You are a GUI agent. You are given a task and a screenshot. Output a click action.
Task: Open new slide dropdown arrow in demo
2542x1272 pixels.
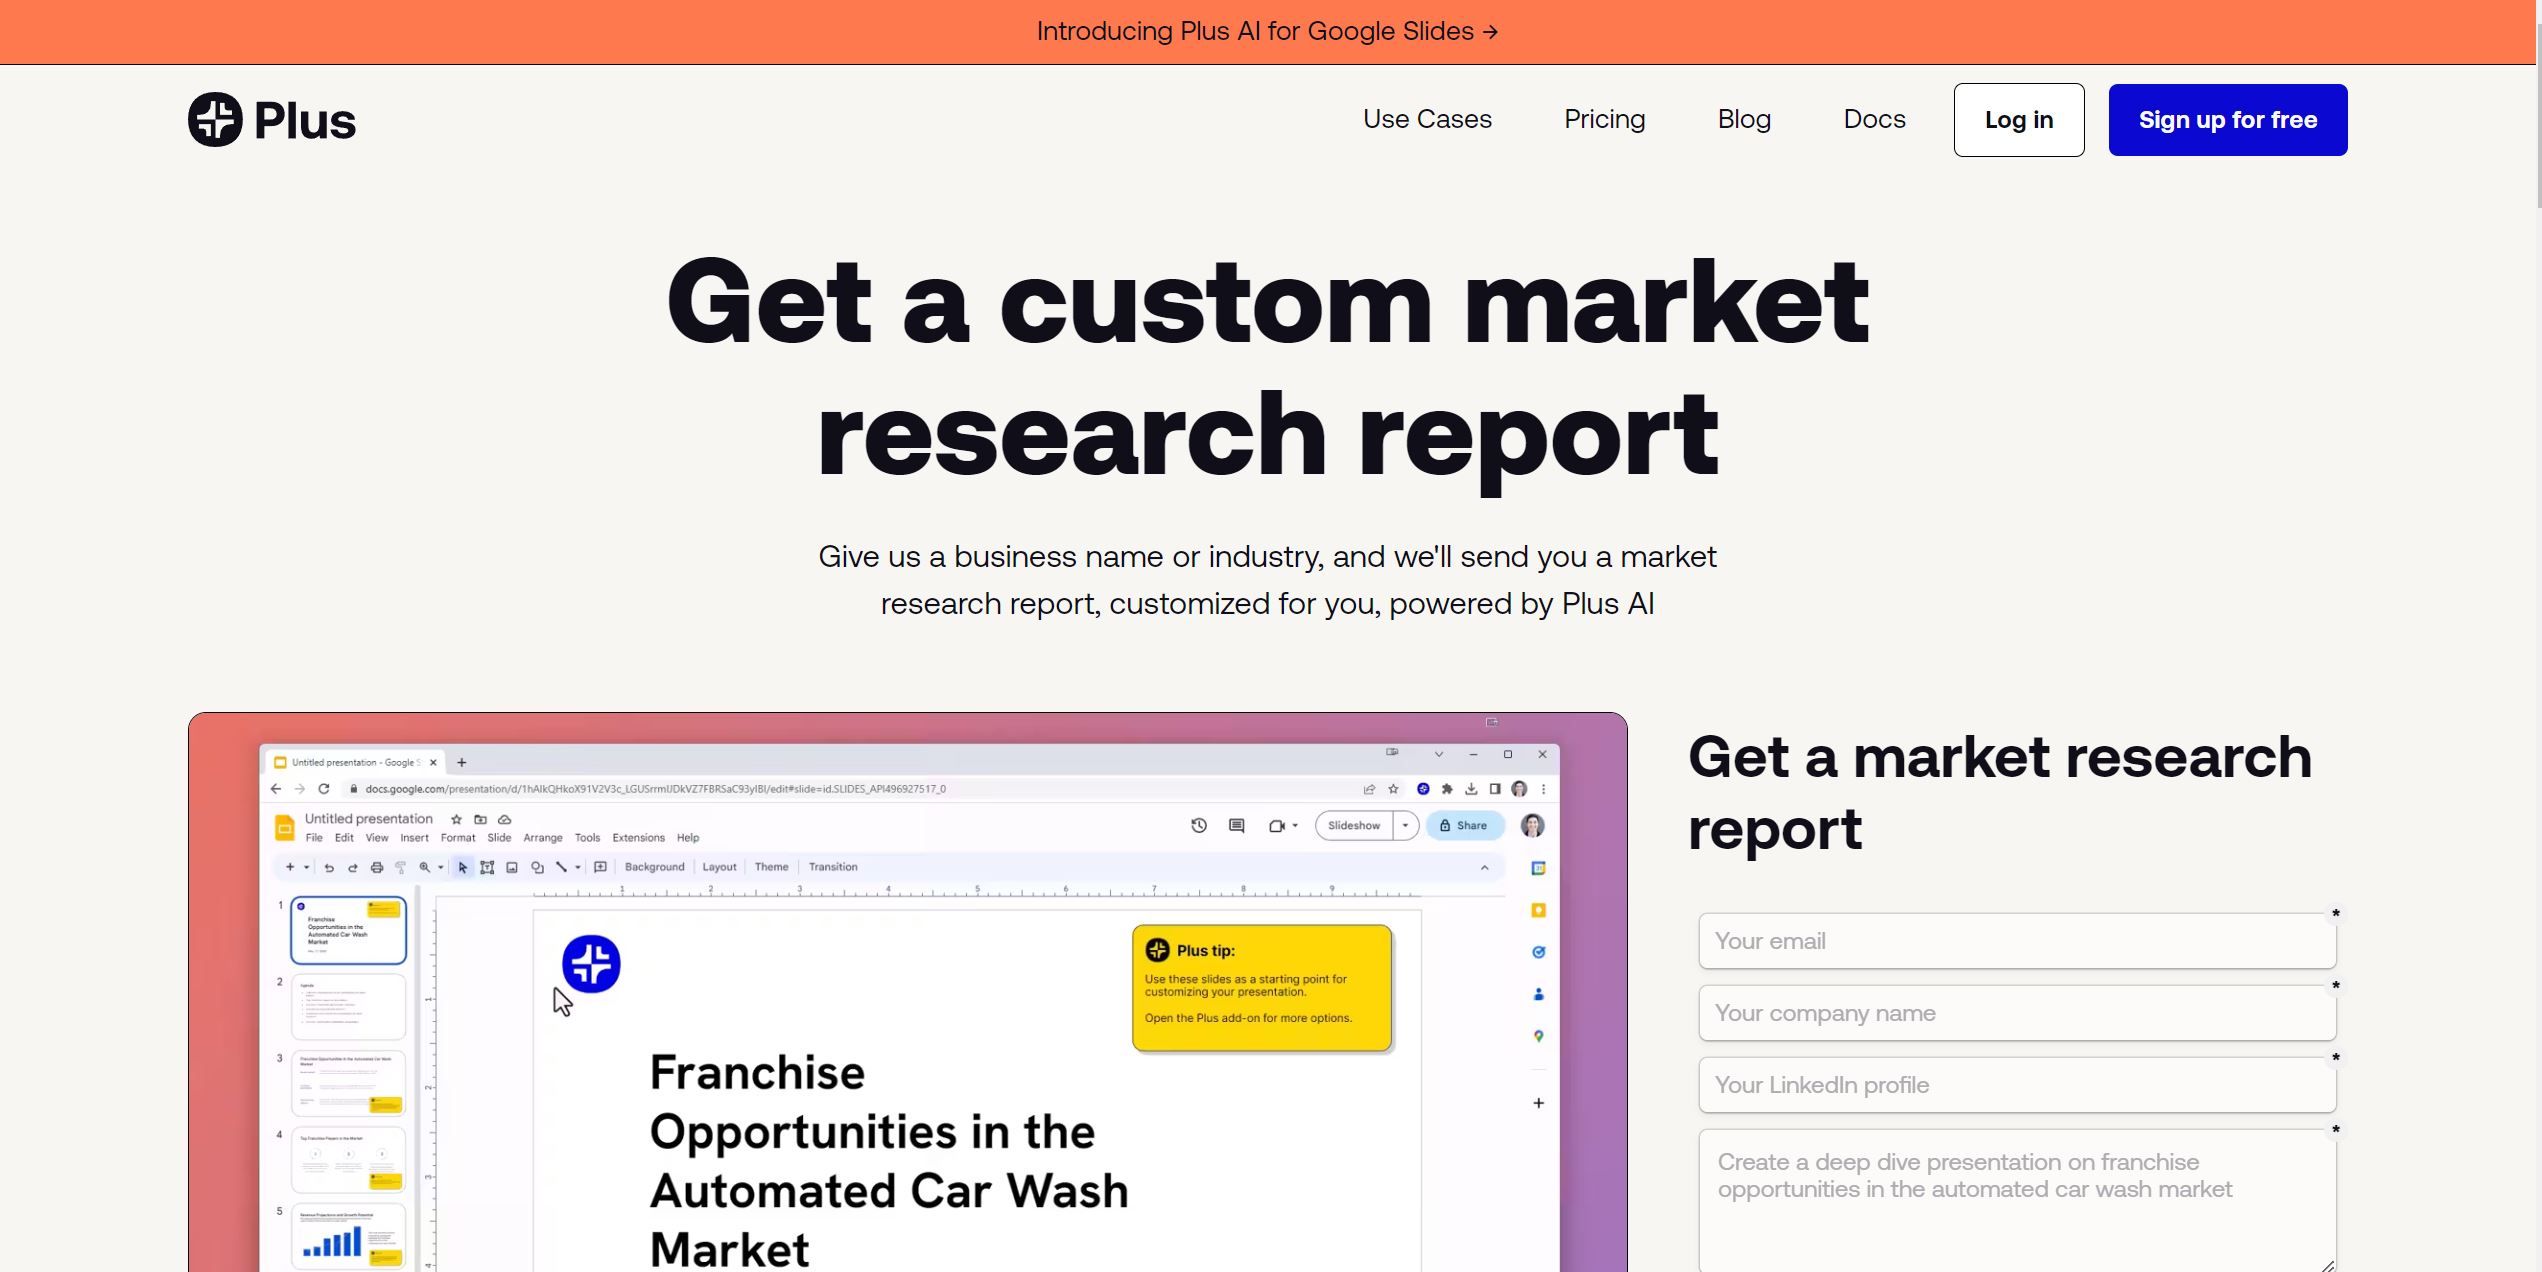point(306,868)
